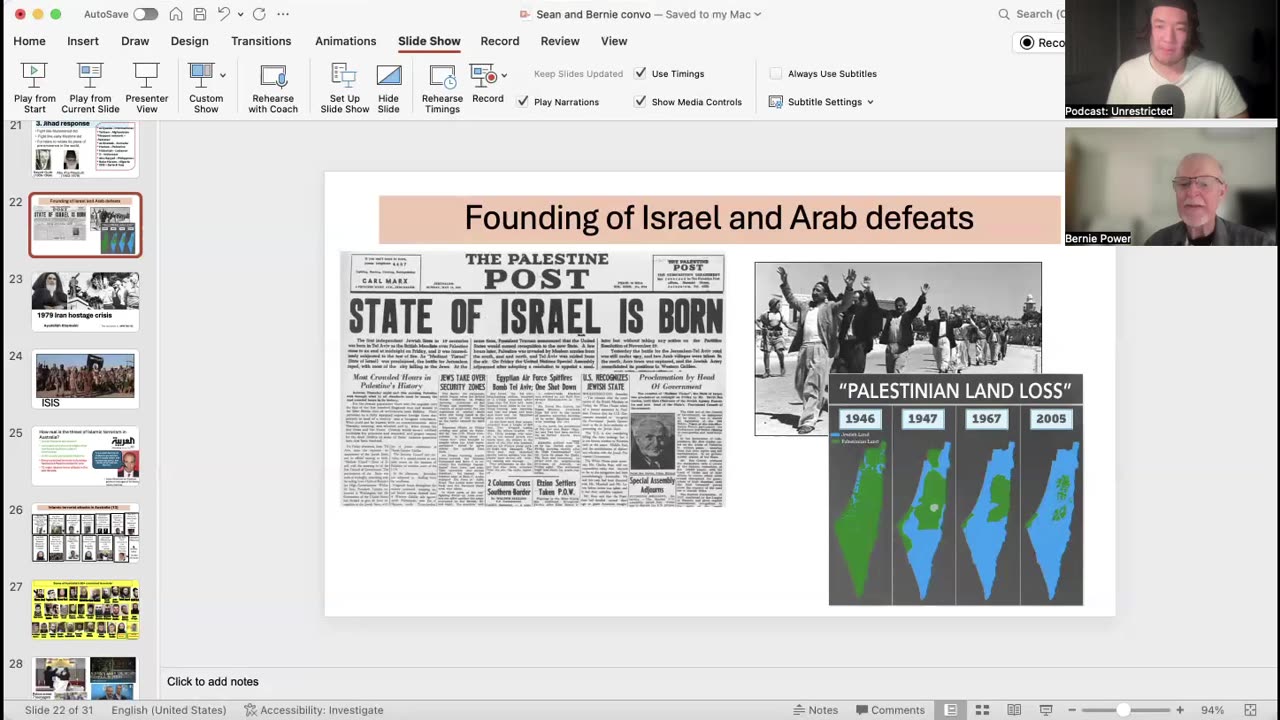Image resolution: width=1280 pixels, height=720 pixels.
Task: Click the Home icon in title bar
Action: (x=176, y=14)
